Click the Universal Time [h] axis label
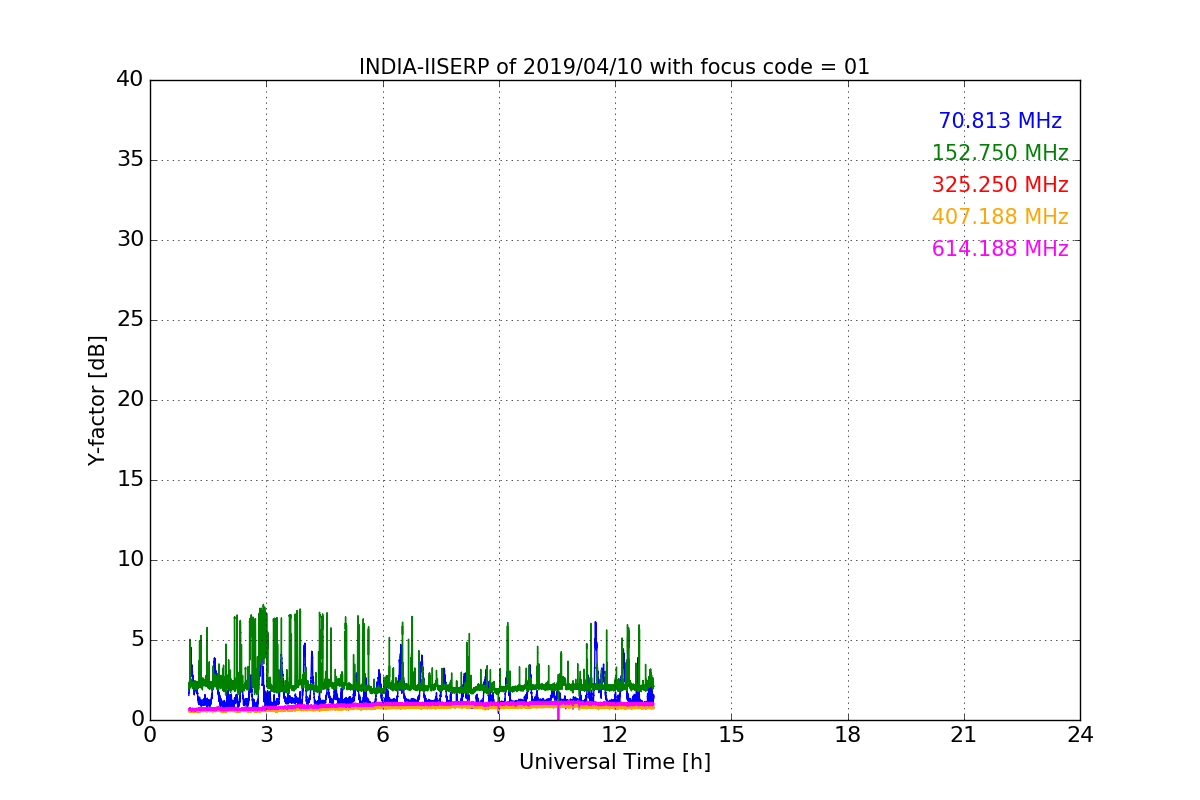This screenshot has width=1200, height=800. tap(614, 762)
